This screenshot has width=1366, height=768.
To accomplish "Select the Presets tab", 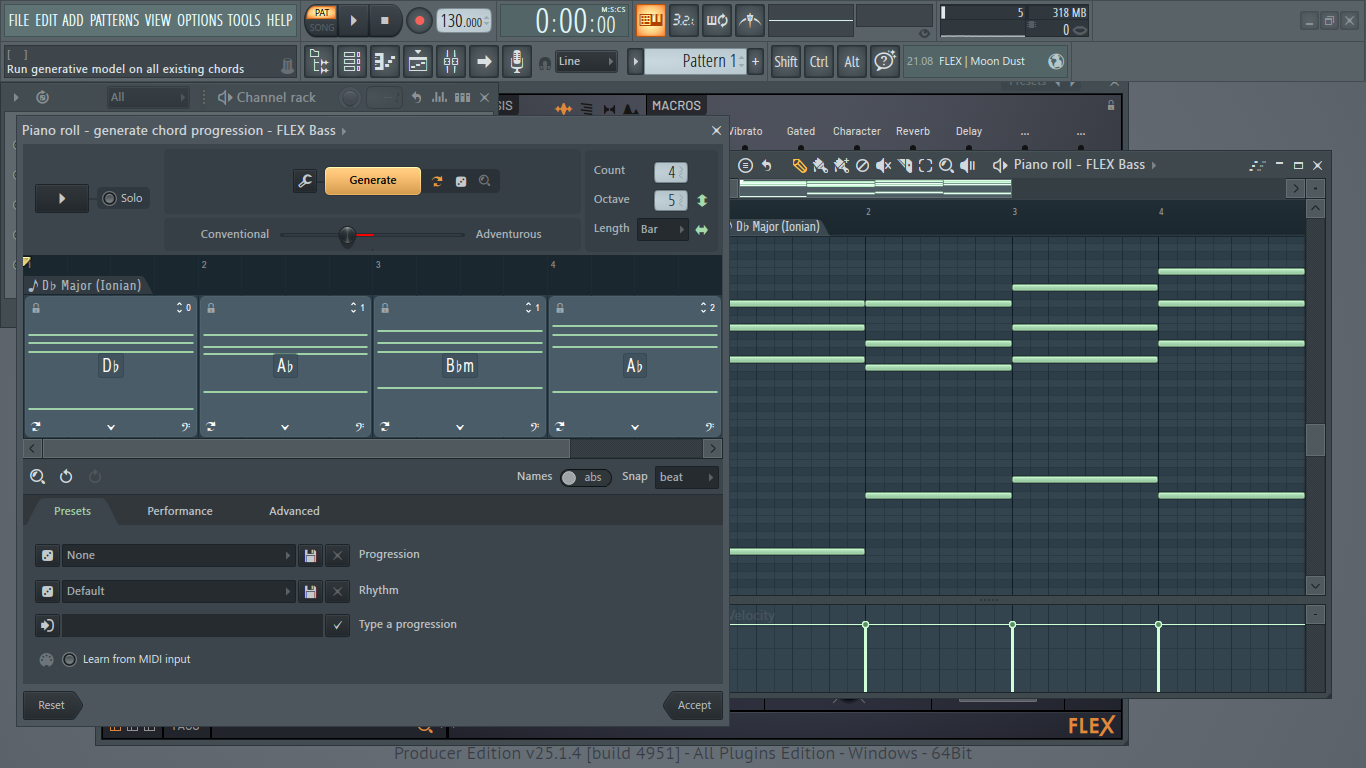I will [x=72, y=511].
